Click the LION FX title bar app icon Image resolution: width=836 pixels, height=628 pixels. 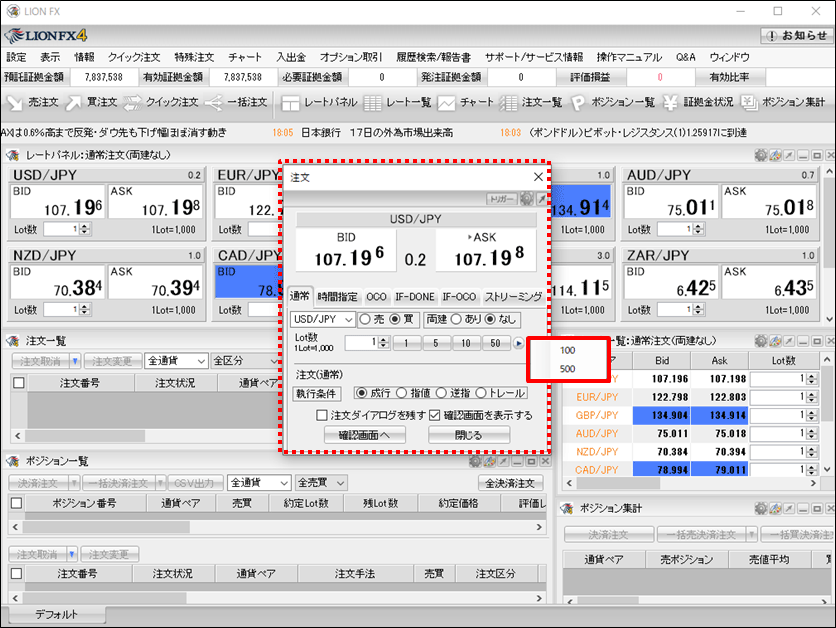13,11
